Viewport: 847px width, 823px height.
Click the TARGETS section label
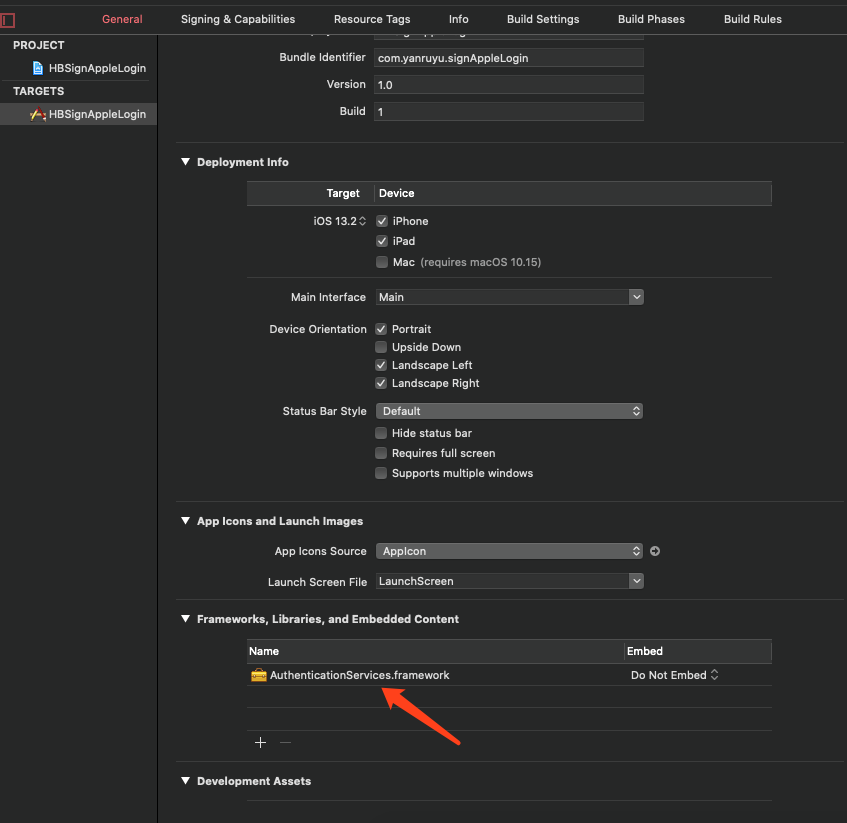[x=38, y=91]
